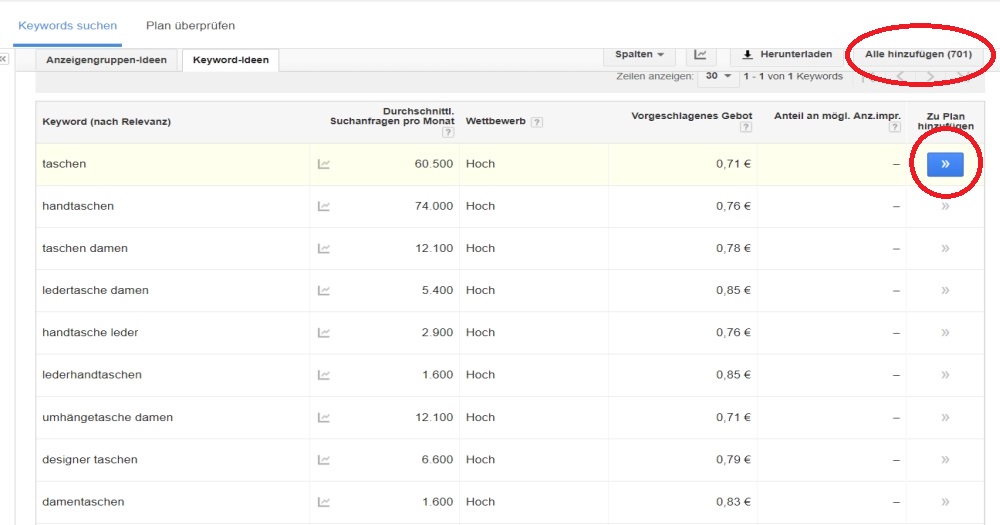Click keyword handtaschen
This screenshot has width=1000, height=525.
pos(78,206)
